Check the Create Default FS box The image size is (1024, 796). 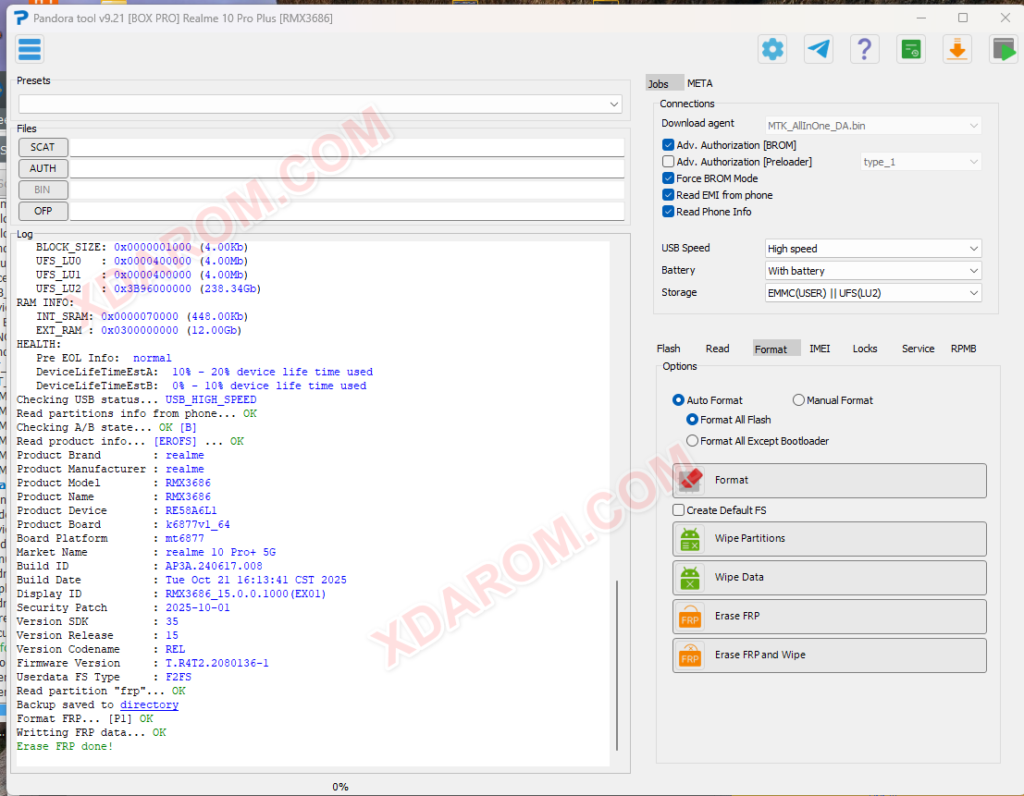click(x=679, y=510)
